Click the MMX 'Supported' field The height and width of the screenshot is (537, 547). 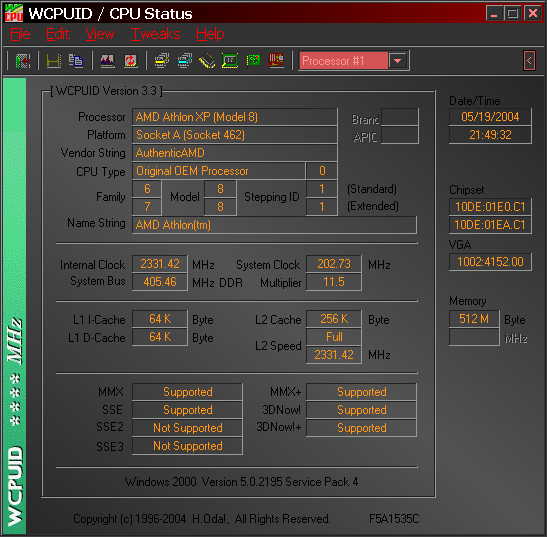[x=187, y=392]
